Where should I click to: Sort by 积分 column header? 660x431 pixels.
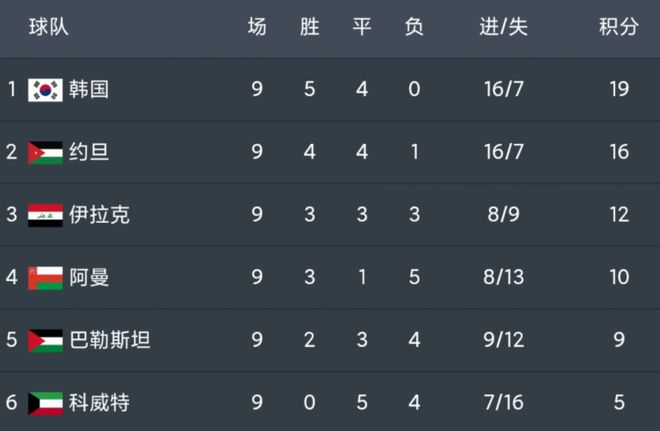tap(618, 28)
